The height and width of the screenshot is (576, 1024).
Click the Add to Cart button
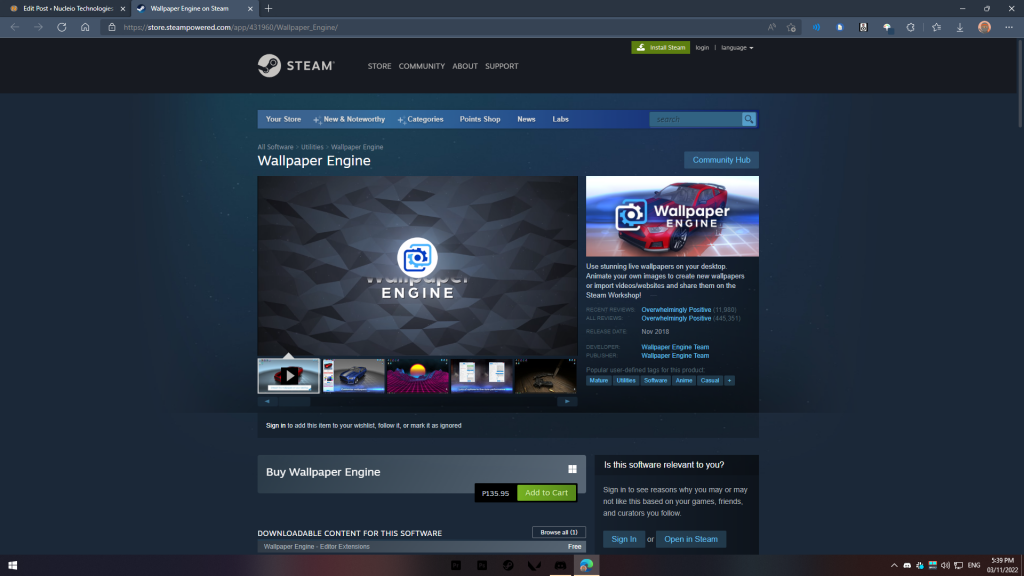(x=547, y=493)
